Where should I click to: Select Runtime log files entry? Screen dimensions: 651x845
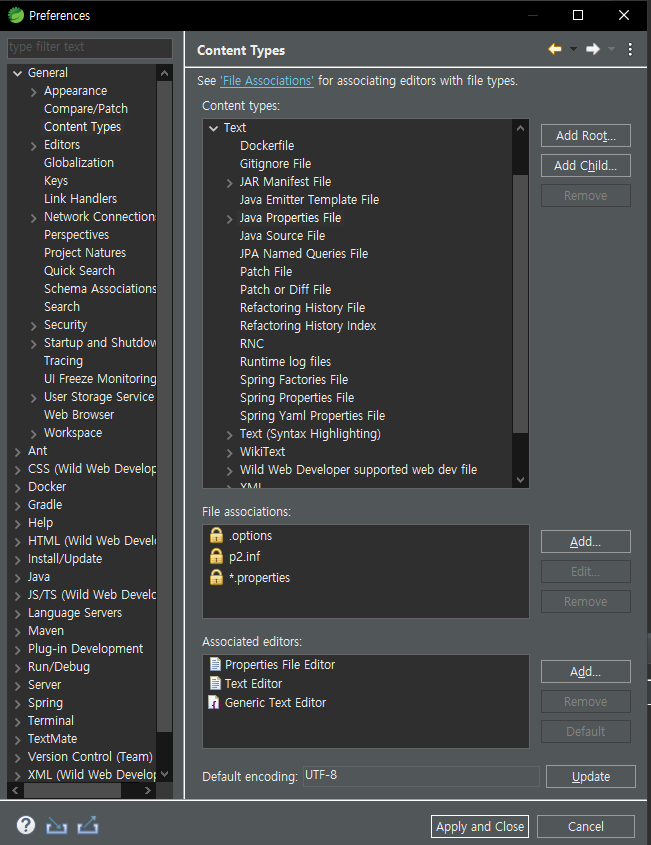tap(286, 362)
